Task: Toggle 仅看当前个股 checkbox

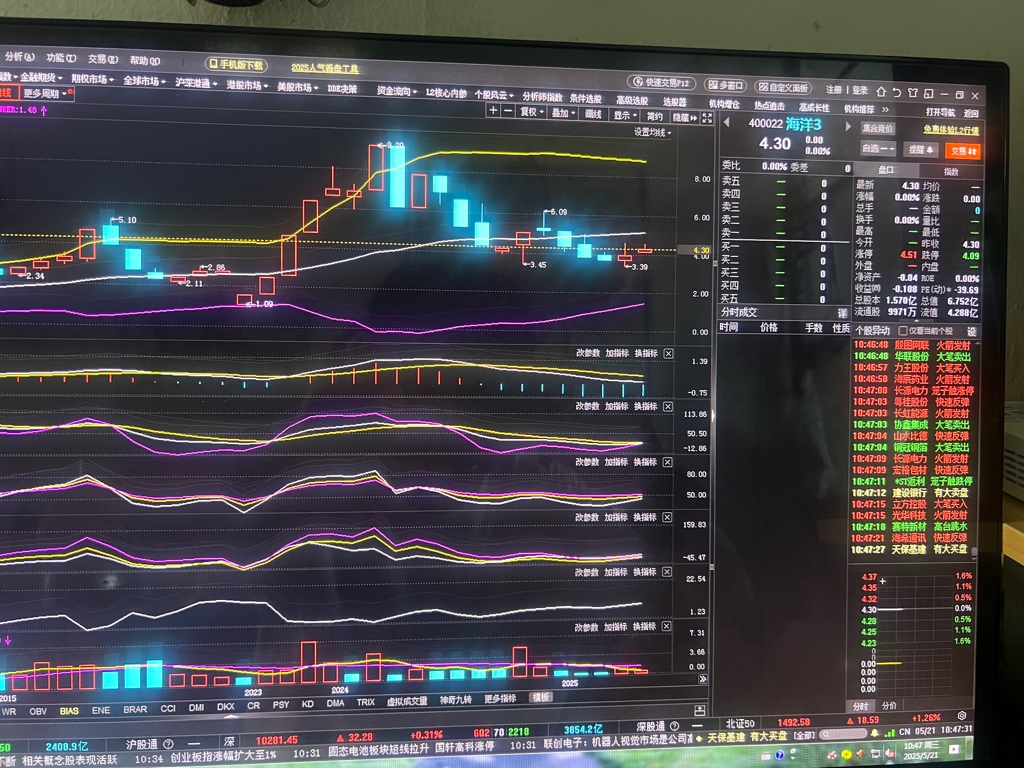Action: tap(903, 330)
